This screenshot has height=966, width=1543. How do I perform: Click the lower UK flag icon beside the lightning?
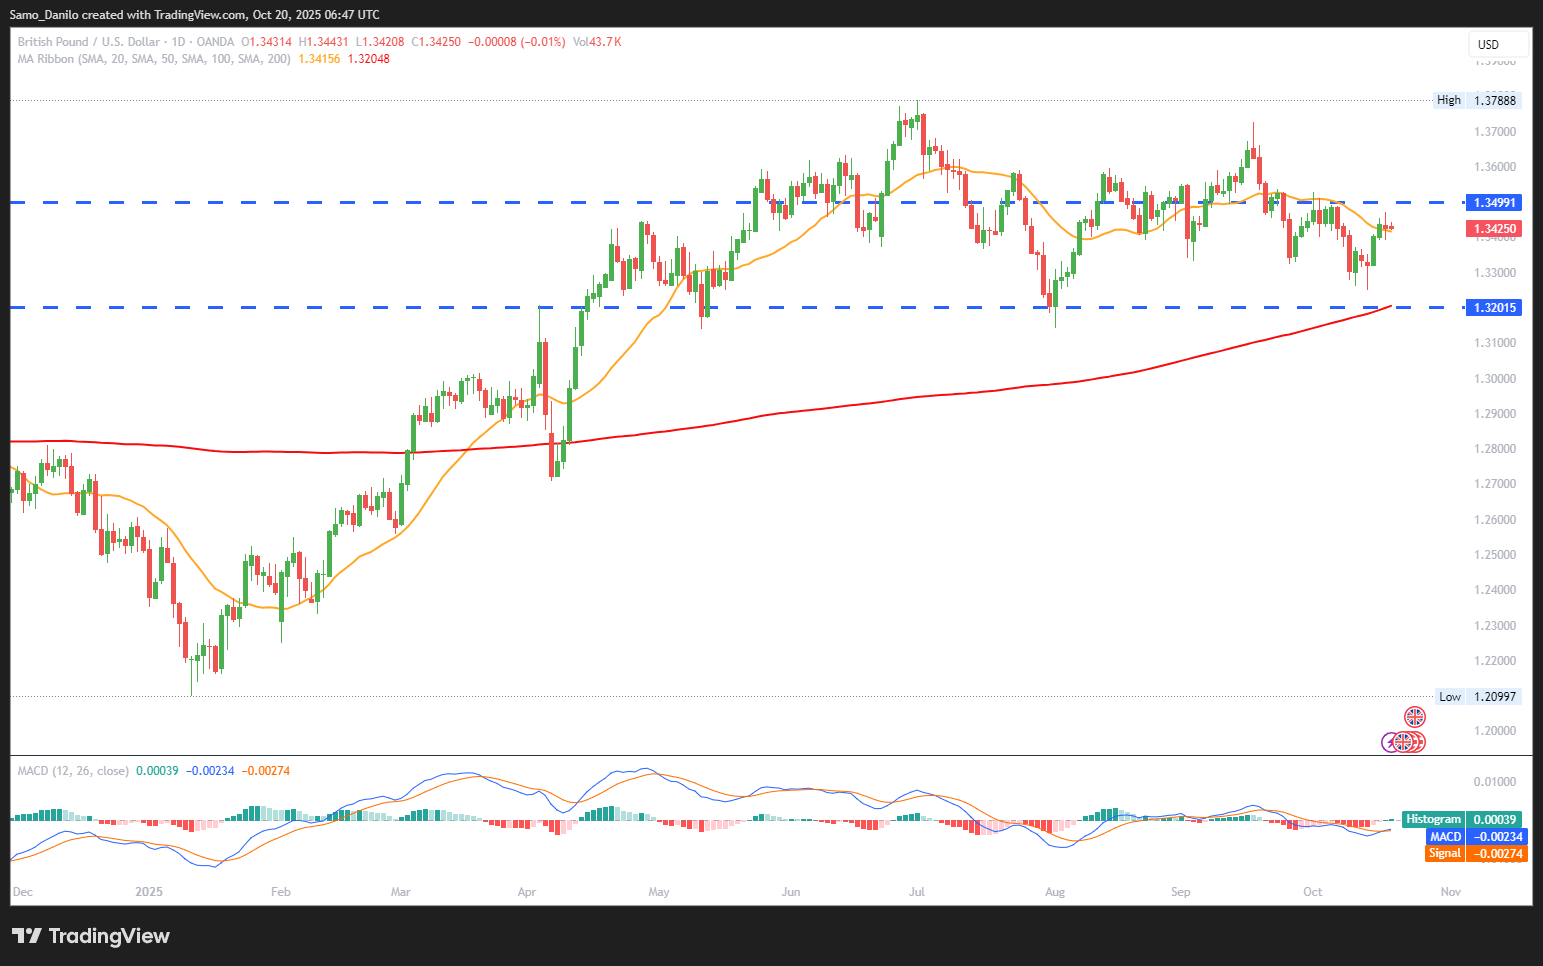coord(1404,742)
